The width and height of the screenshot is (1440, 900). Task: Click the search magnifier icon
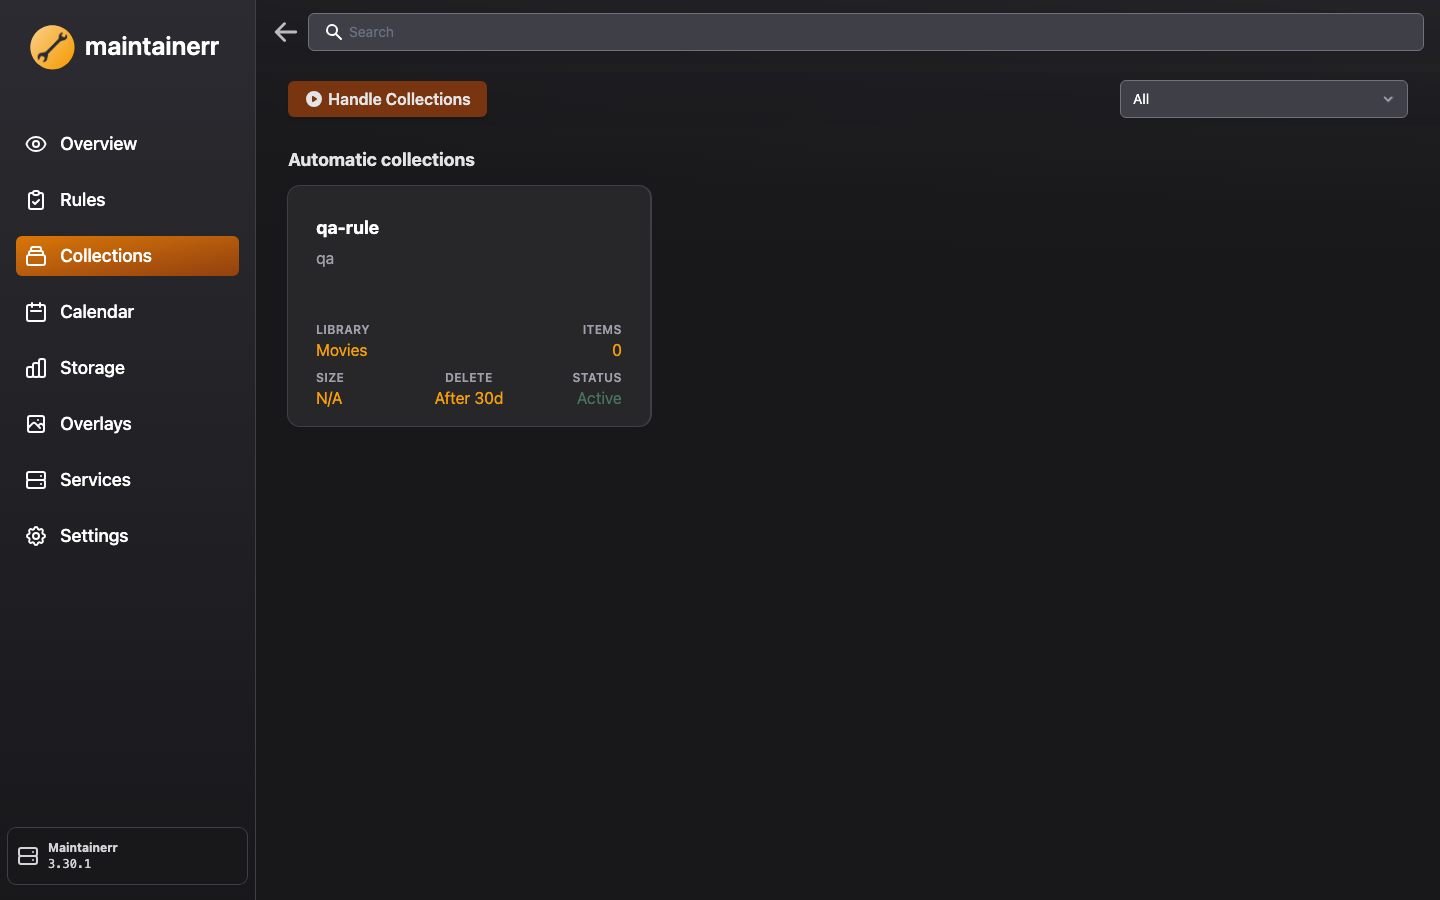point(334,32)
